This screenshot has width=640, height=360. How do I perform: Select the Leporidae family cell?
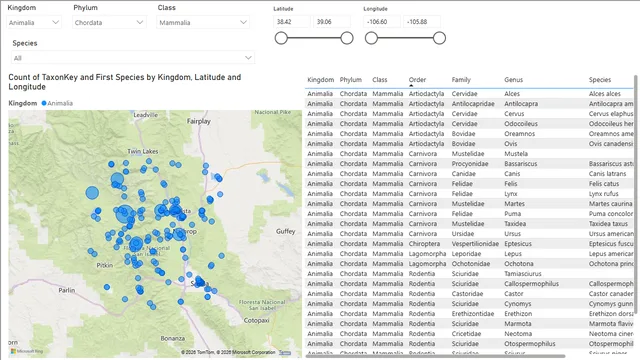pos(466,253)
